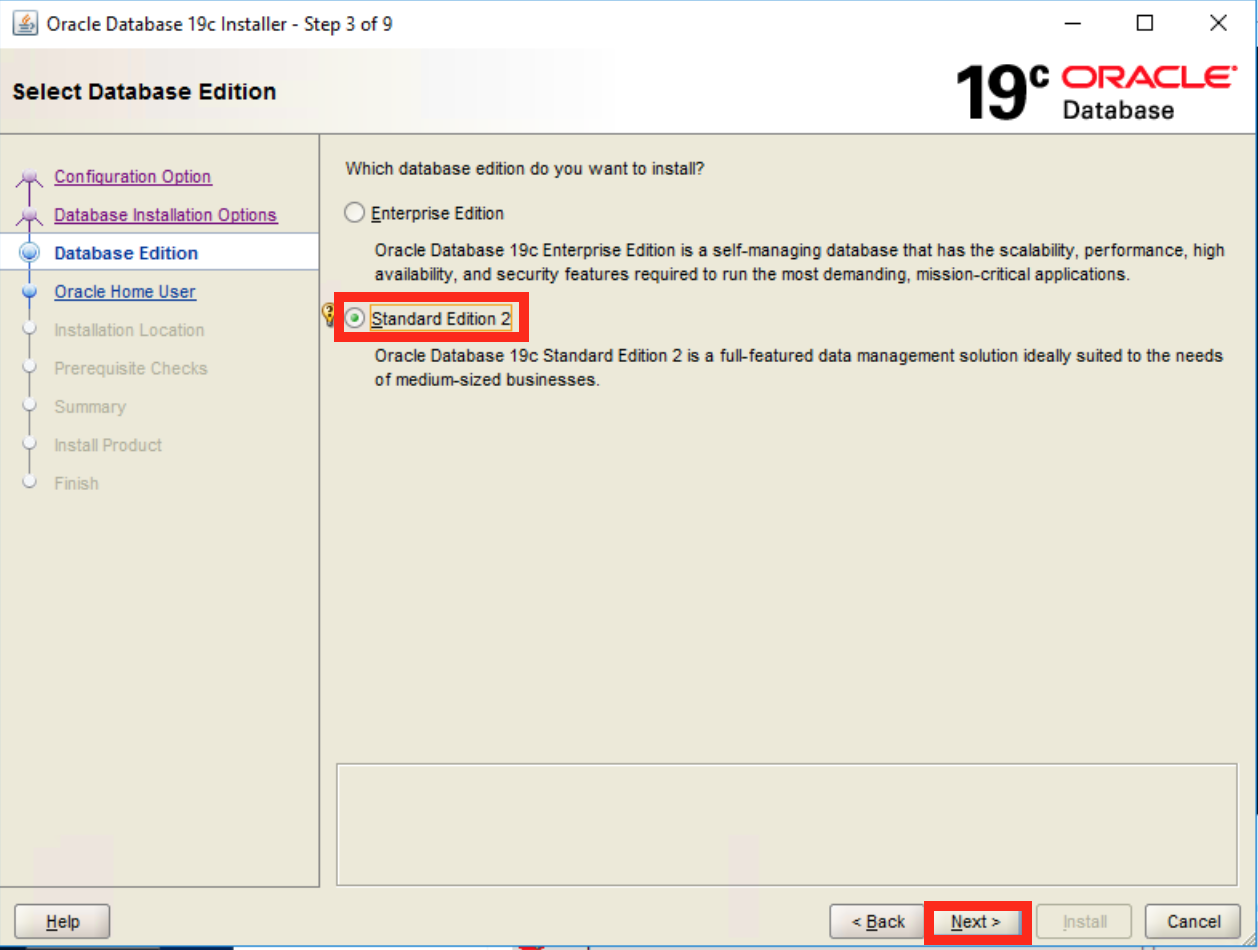Viewport: 1258px width, 950px height.
Task: Click the Database Edition active step bullet
Action: point(29,253)
